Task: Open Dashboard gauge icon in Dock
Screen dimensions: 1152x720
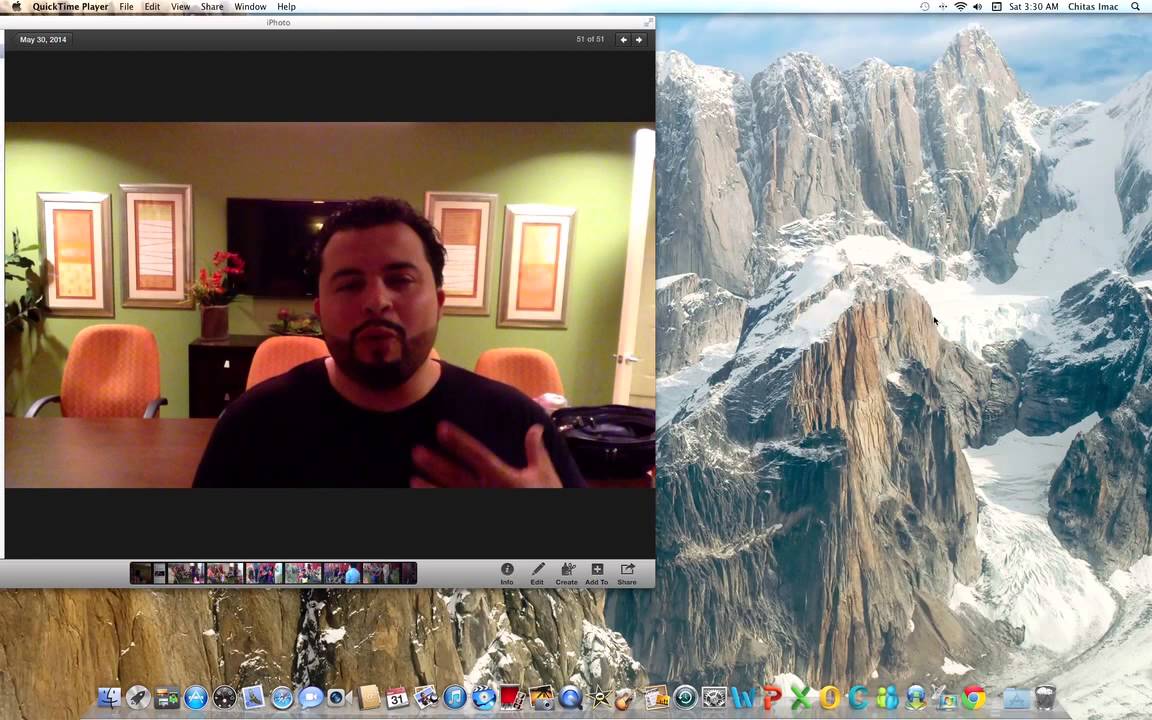Action: point(224,696)
